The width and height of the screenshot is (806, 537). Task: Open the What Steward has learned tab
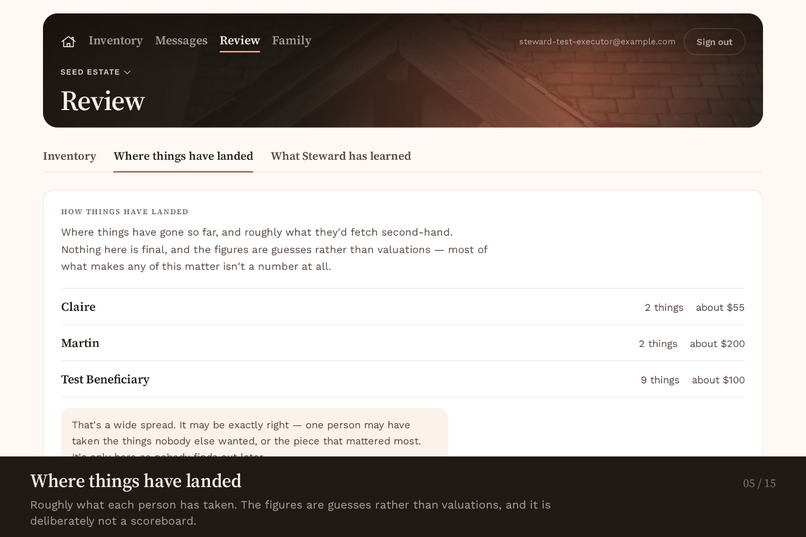(x=341, y=156)
